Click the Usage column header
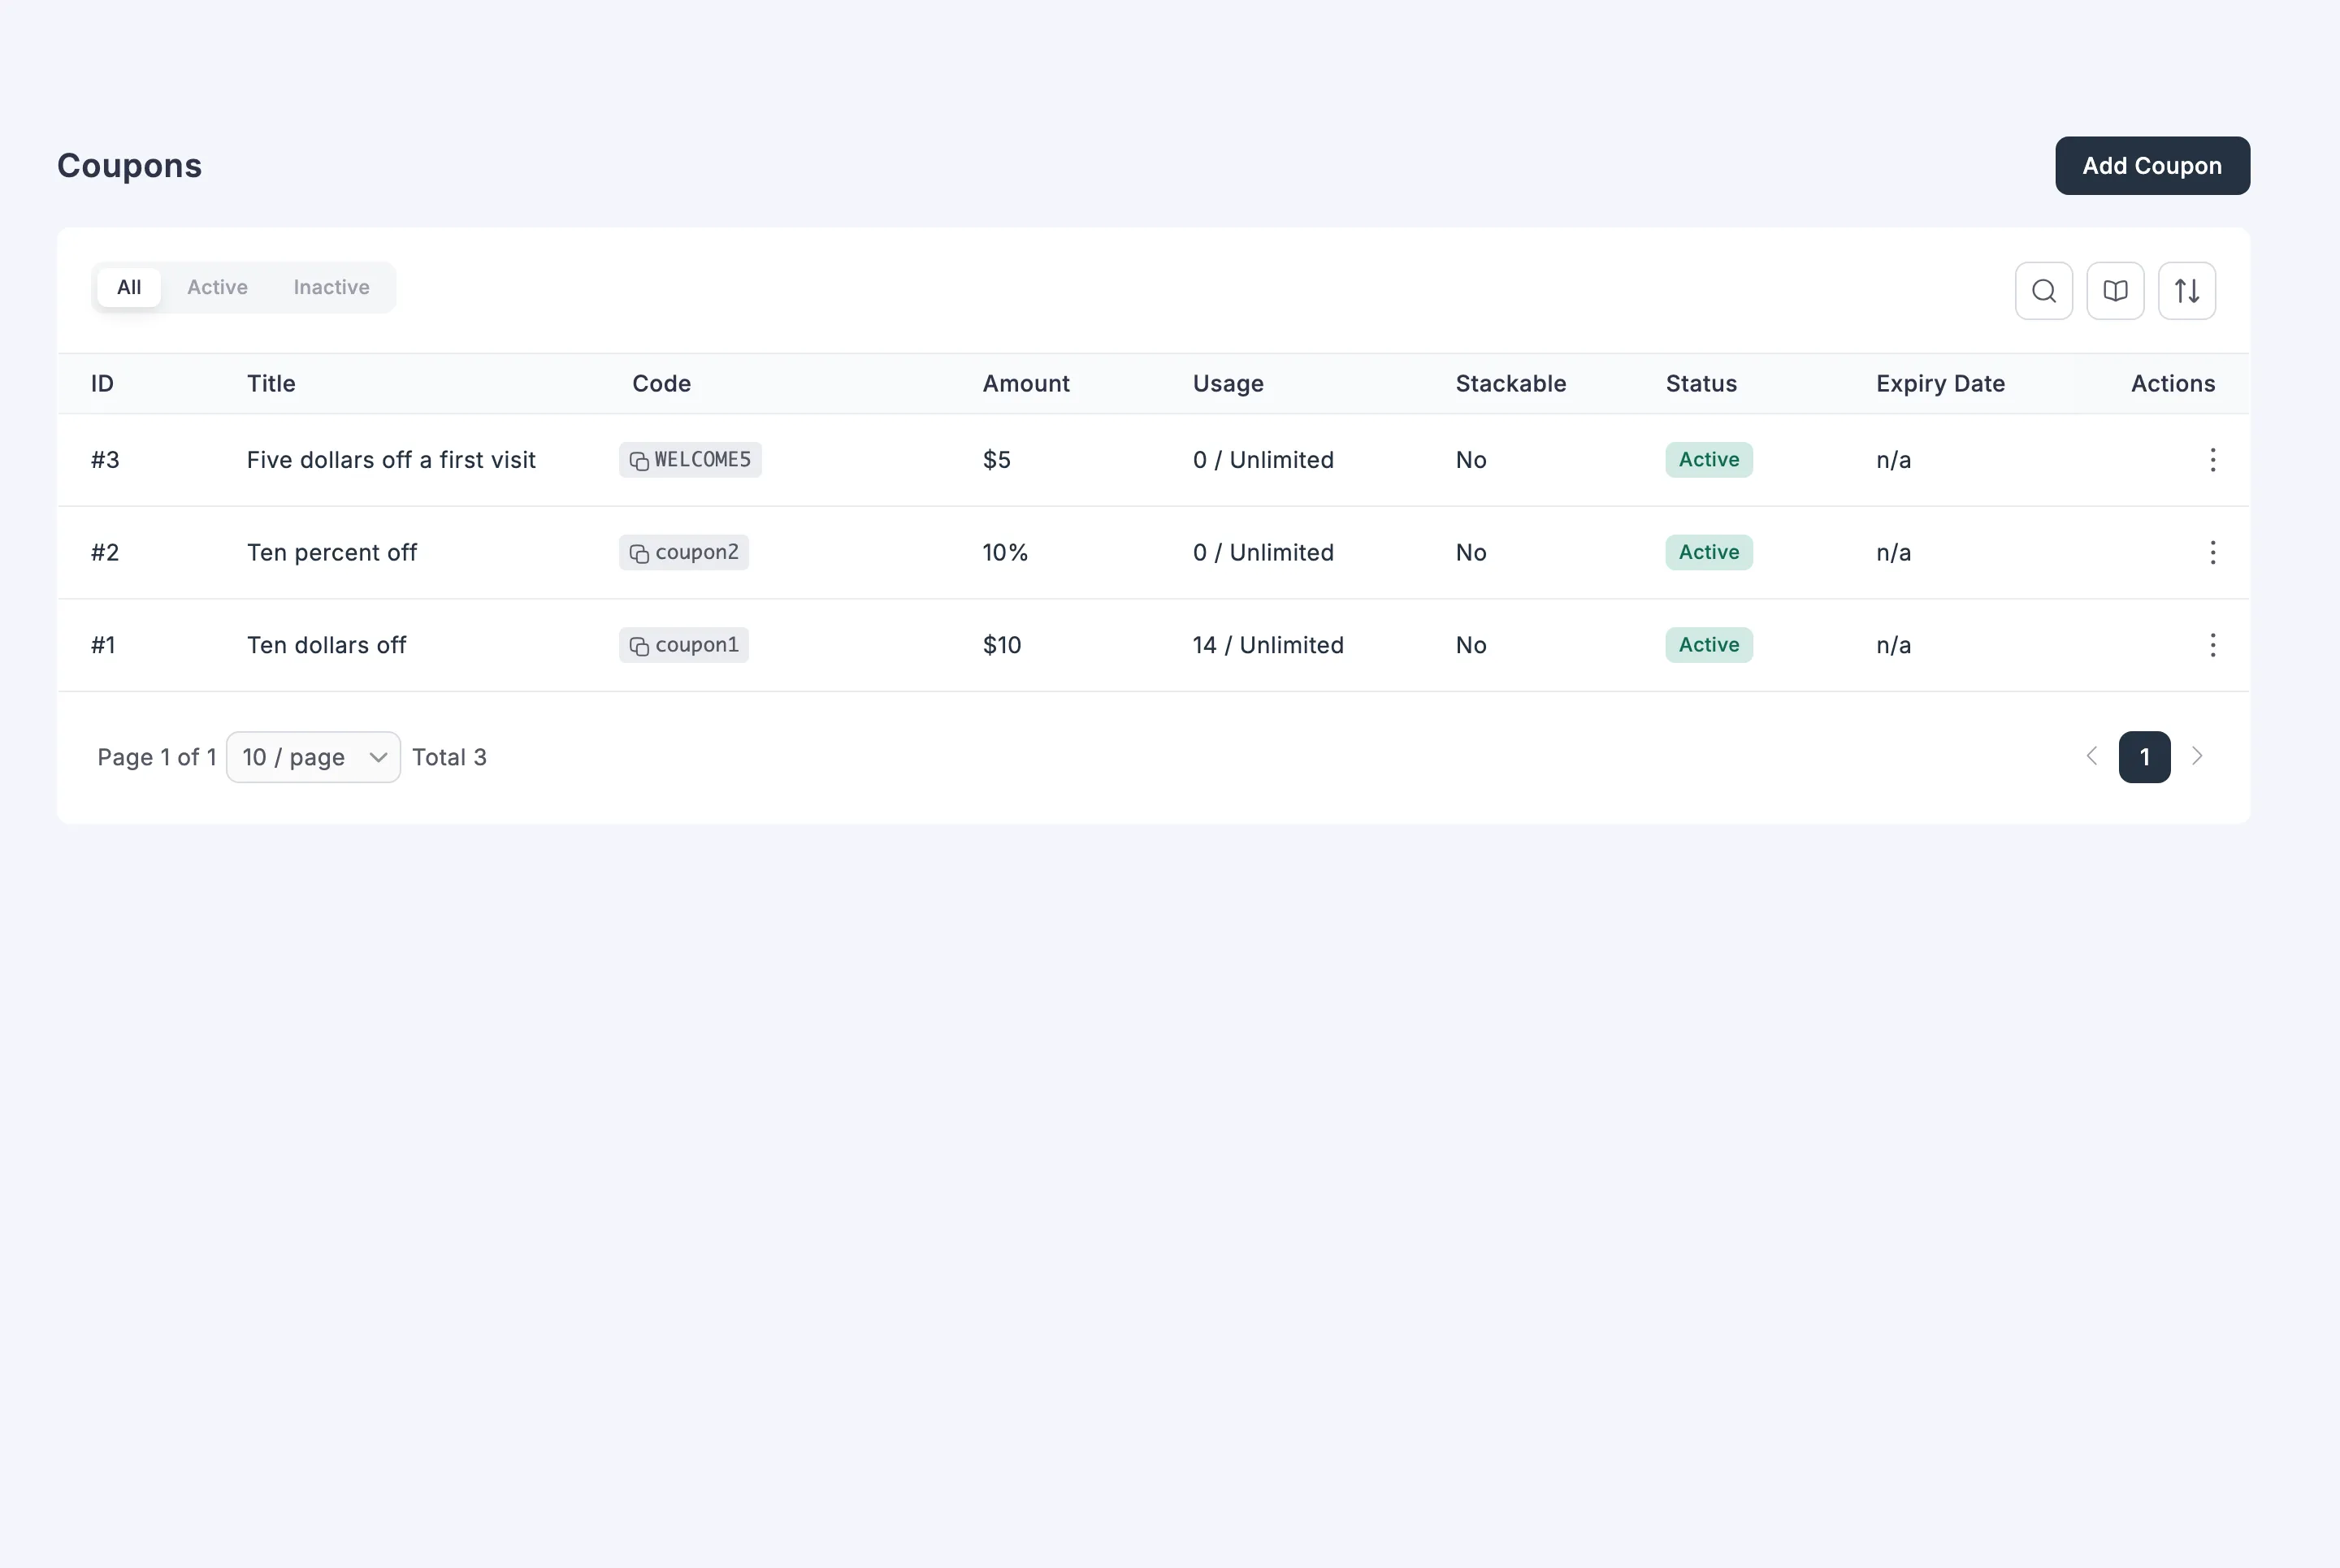This screenshot has width=2340, height=1568. pos(1228,384)
